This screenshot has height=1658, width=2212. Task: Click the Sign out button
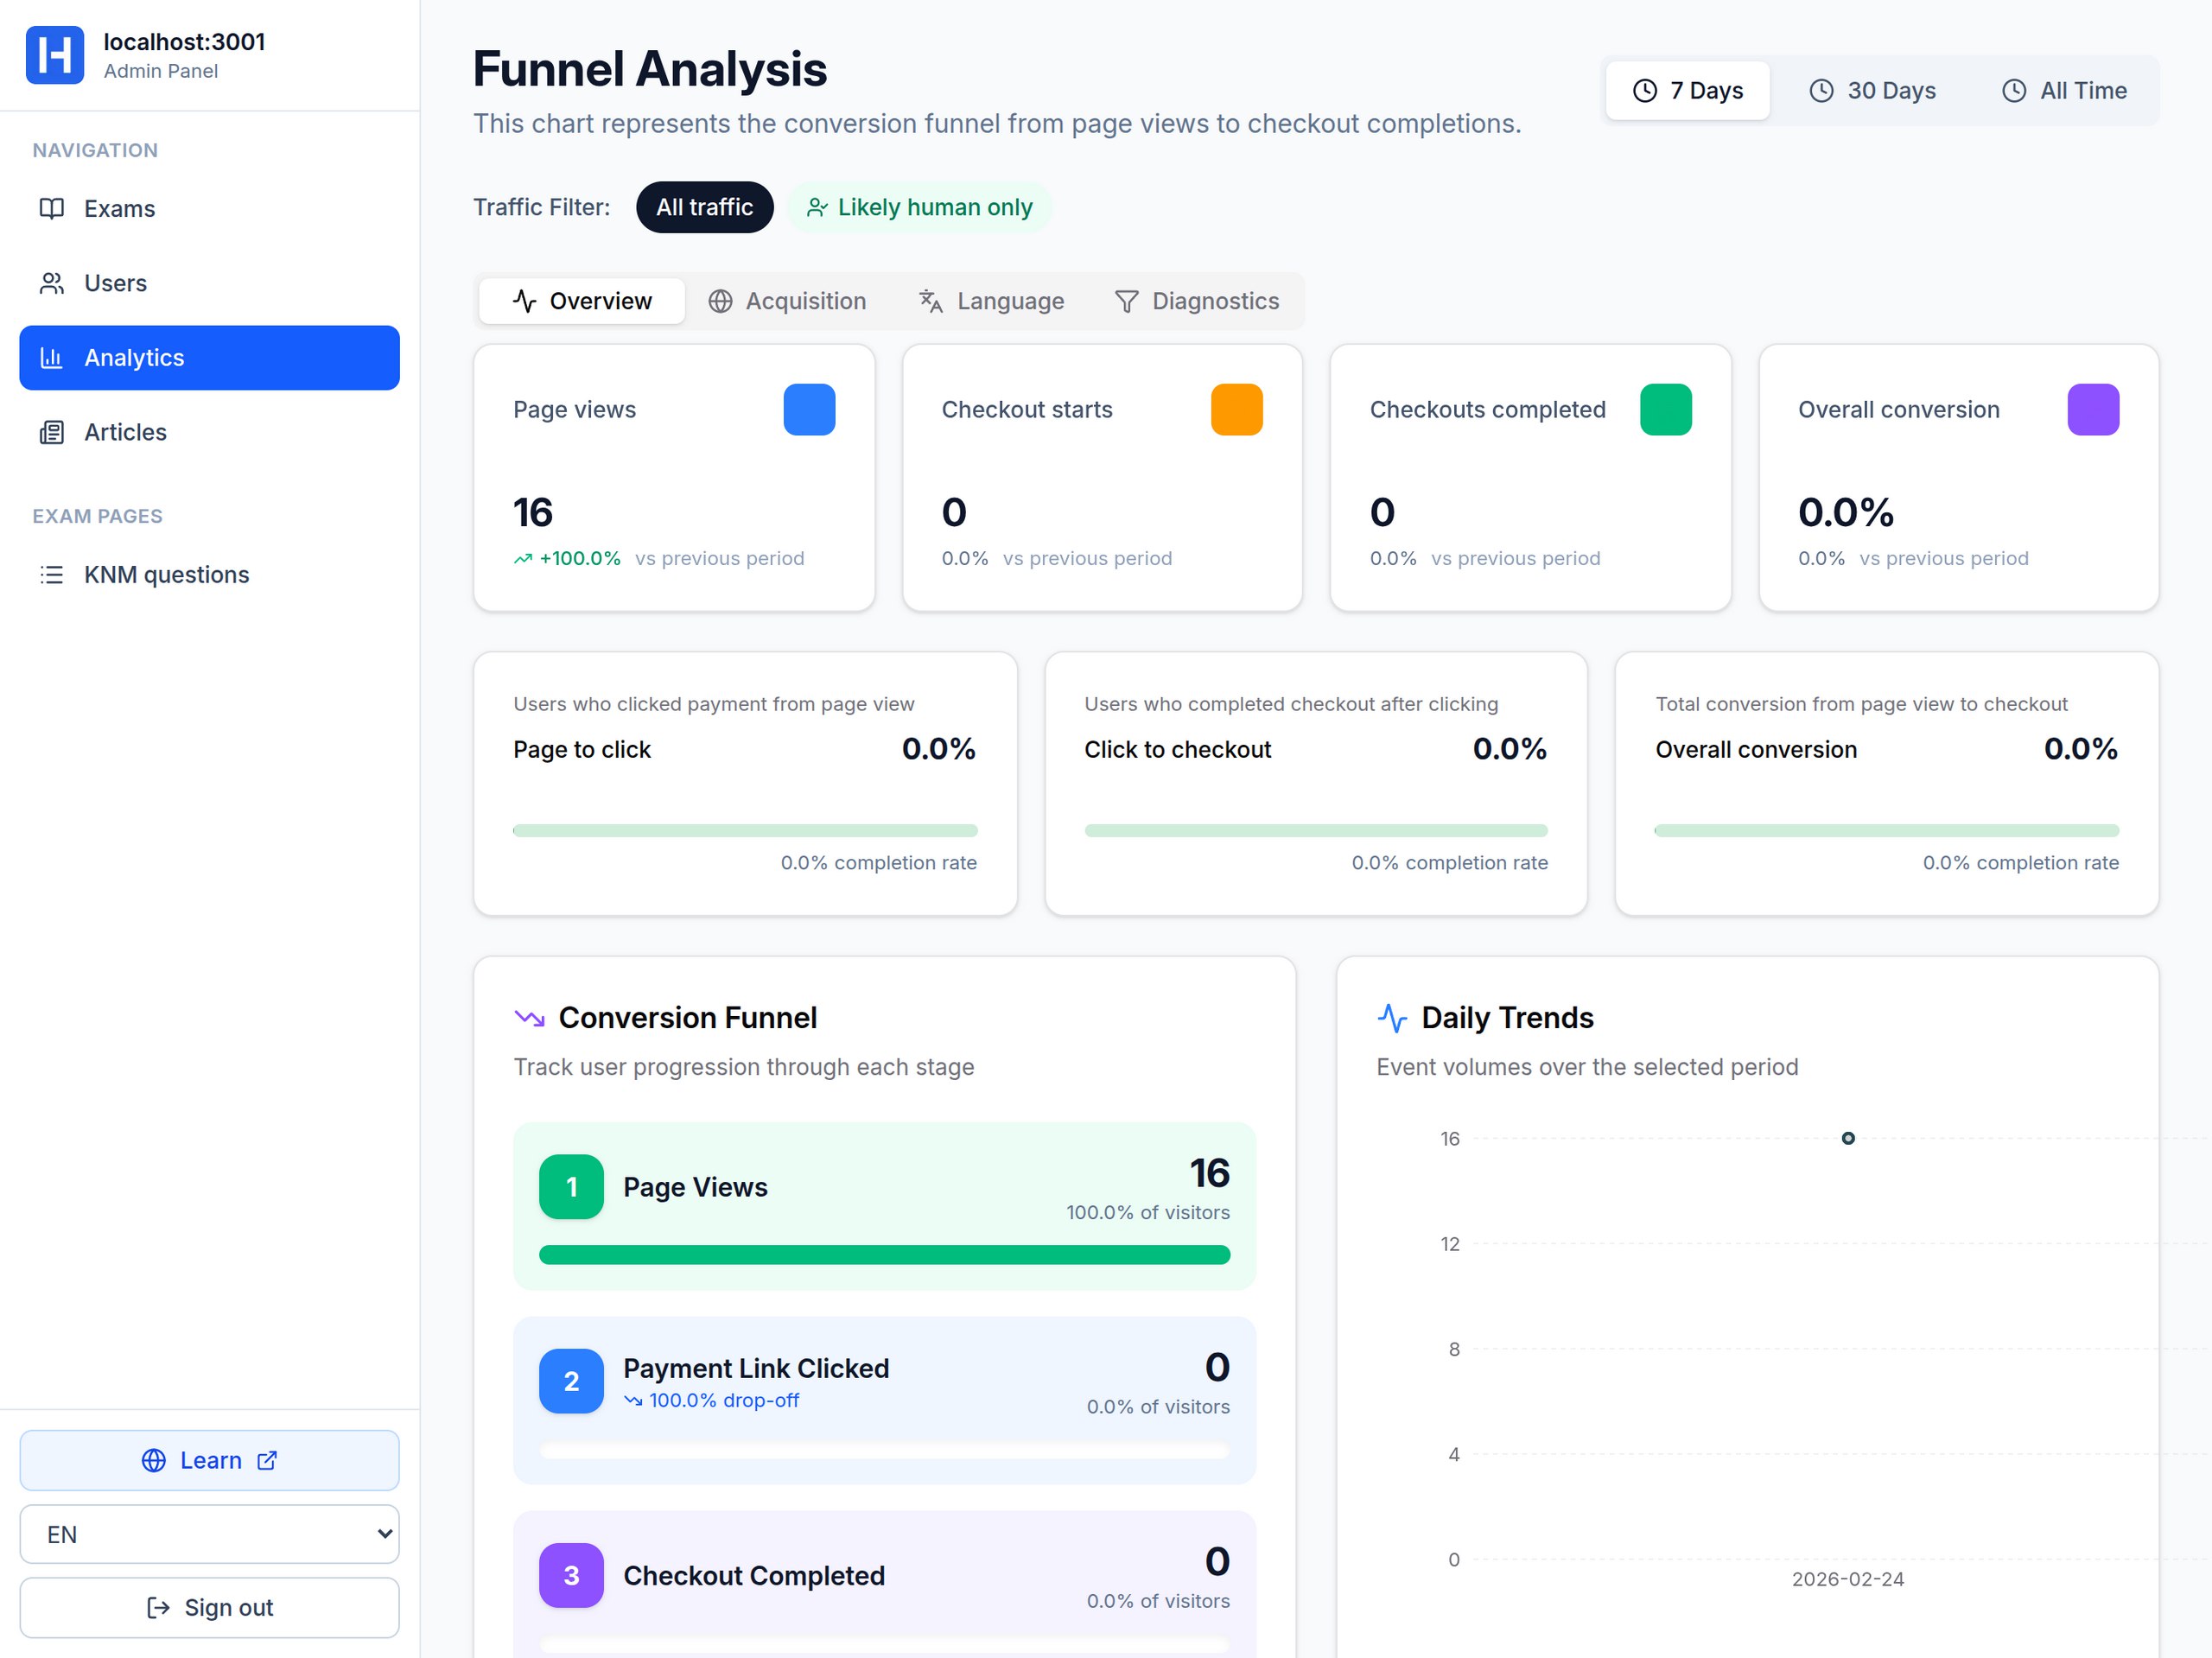coord(209,1607)
